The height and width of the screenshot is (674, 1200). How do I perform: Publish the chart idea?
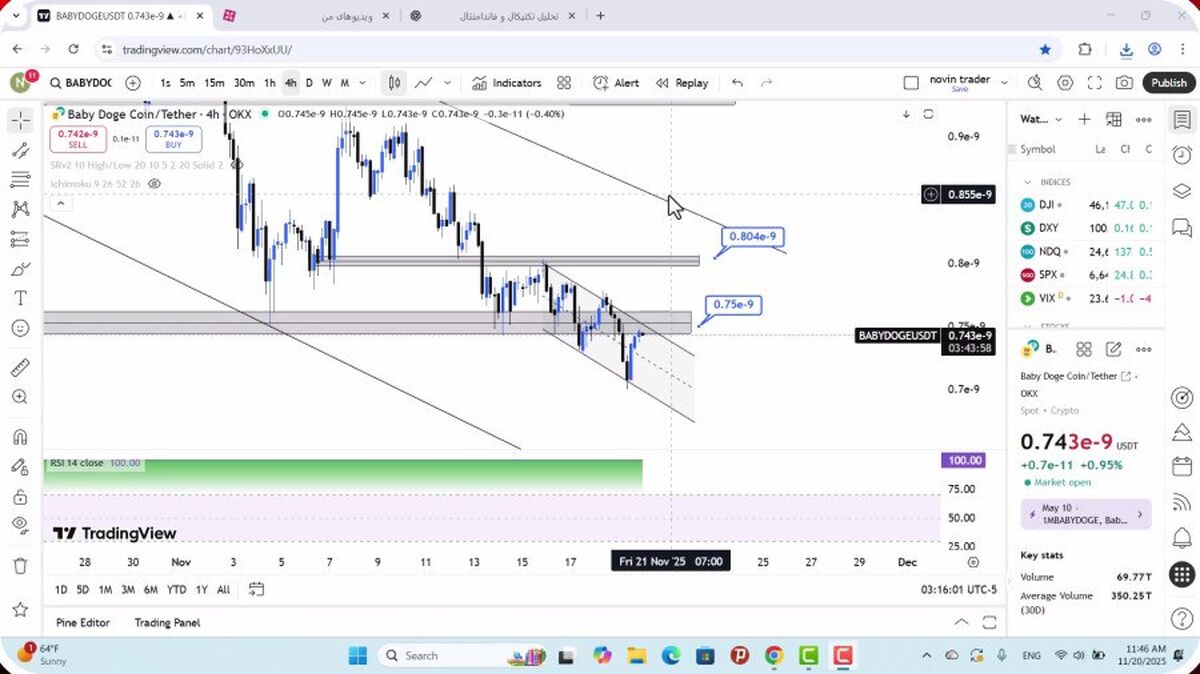click(1168, 83)
